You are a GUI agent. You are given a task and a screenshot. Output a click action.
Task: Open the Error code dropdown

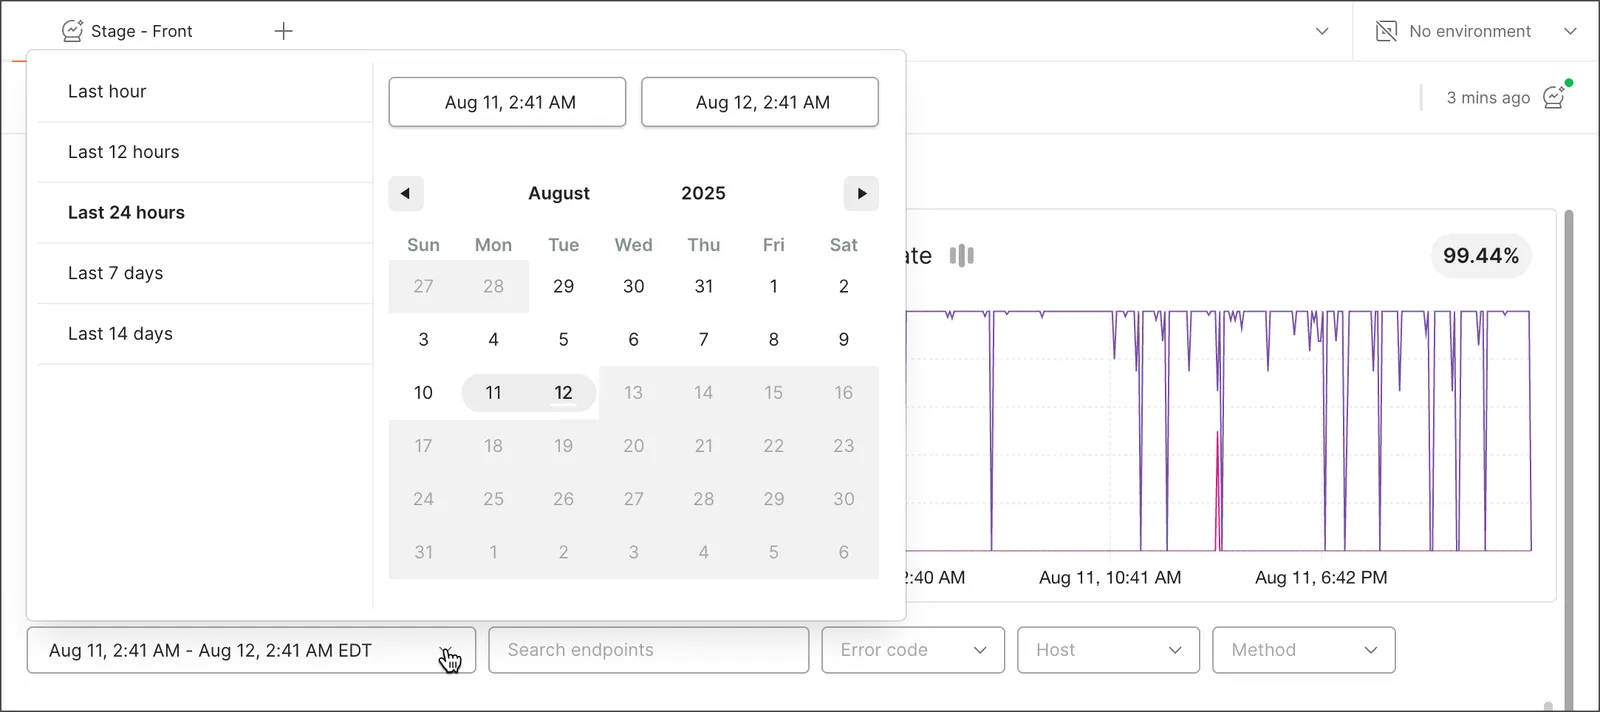tap(913, 650)
